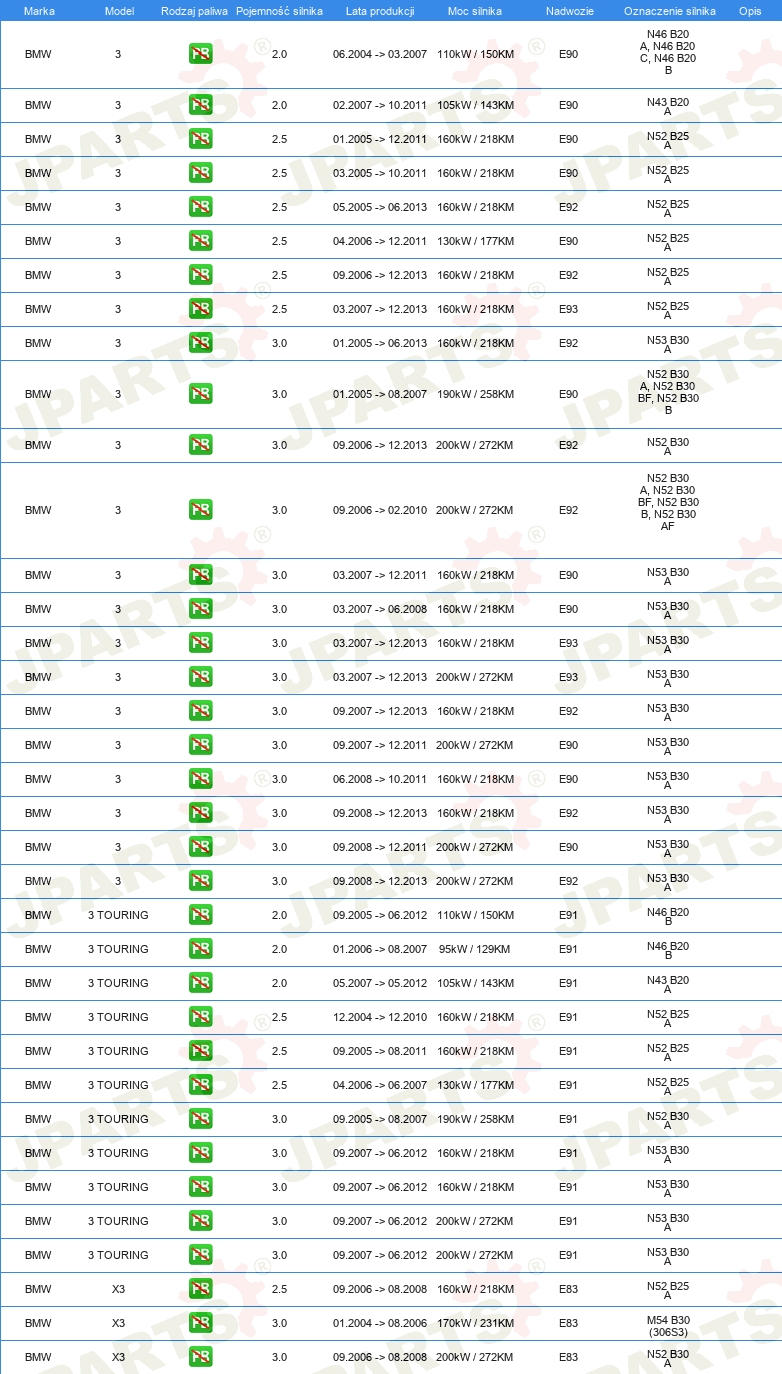782x1374 pixels.
Task: Click fuel icon in 01.2005 -> 08.2007 row
Action: (200, 394)
